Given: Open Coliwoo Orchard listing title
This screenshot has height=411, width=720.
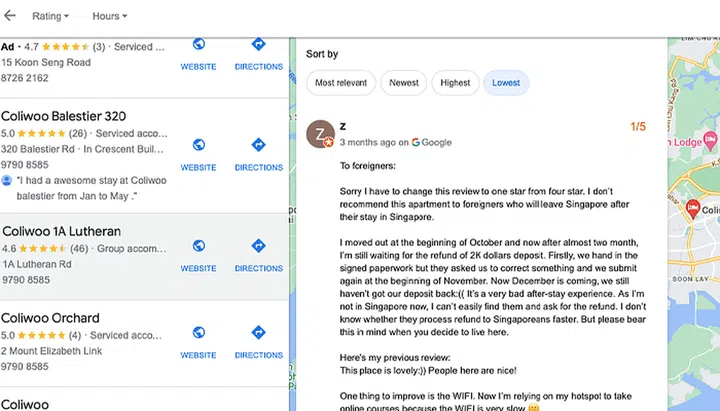Looking at the screenshot, I should 50,317.
